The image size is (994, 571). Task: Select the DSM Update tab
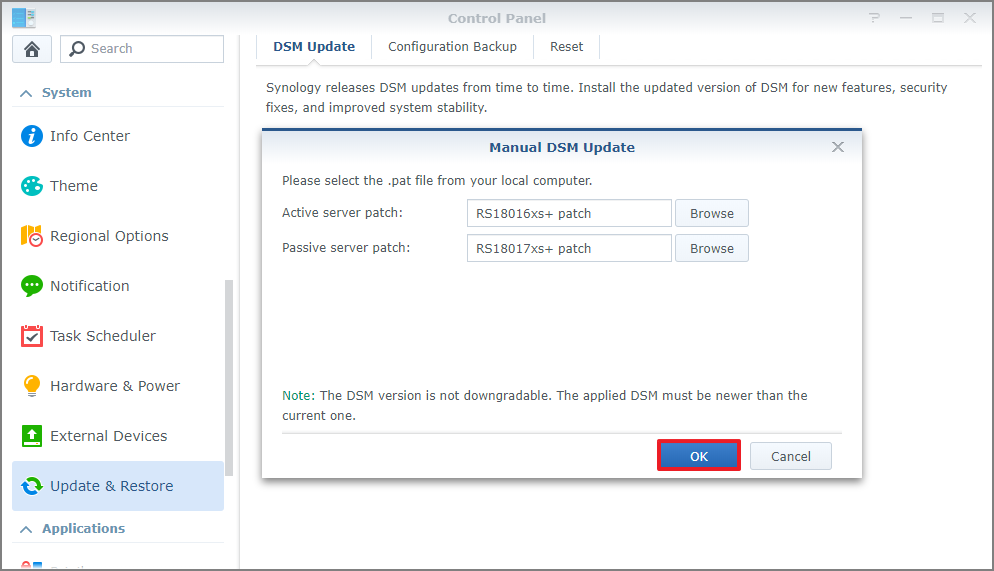[x=314, y=47]
